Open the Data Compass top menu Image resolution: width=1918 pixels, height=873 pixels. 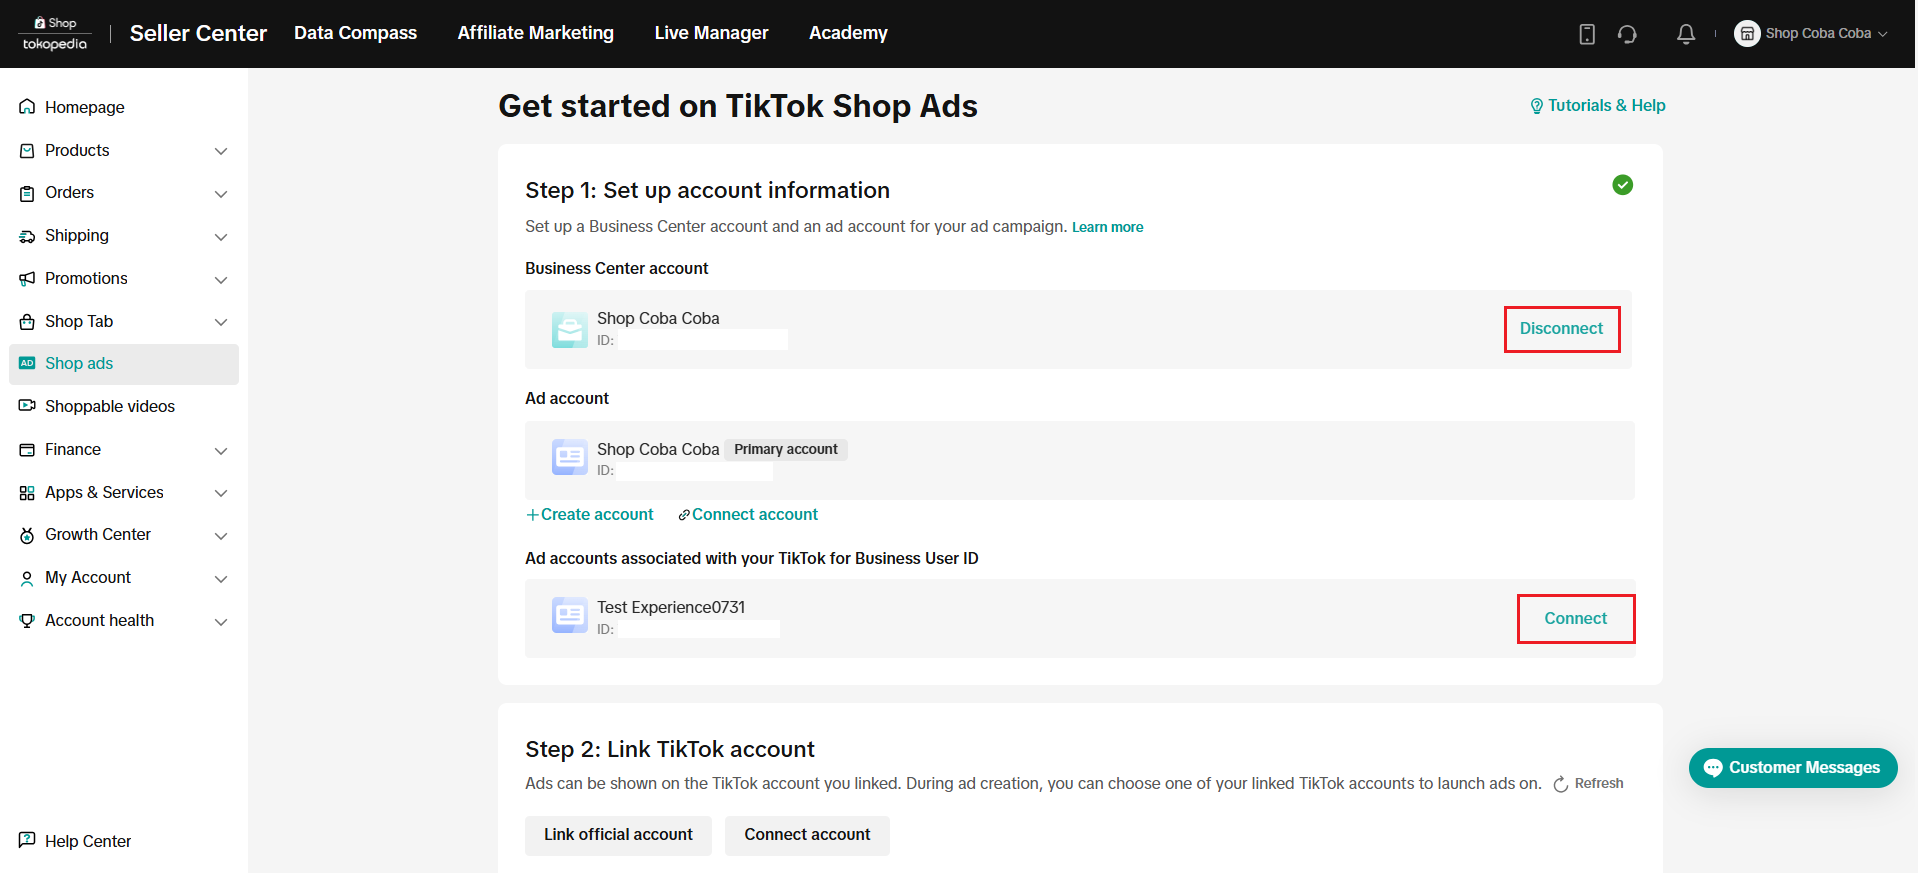[x=355, y=33]
